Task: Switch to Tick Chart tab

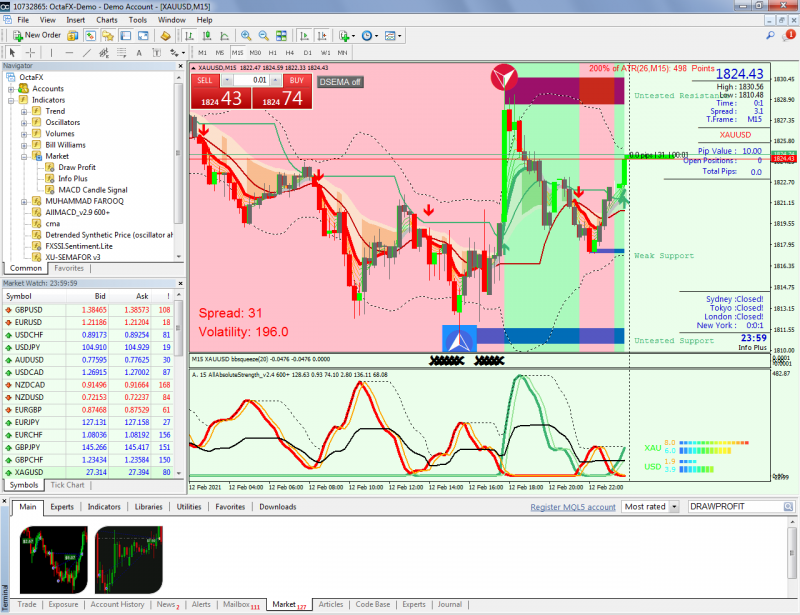Action: [67, 485]
